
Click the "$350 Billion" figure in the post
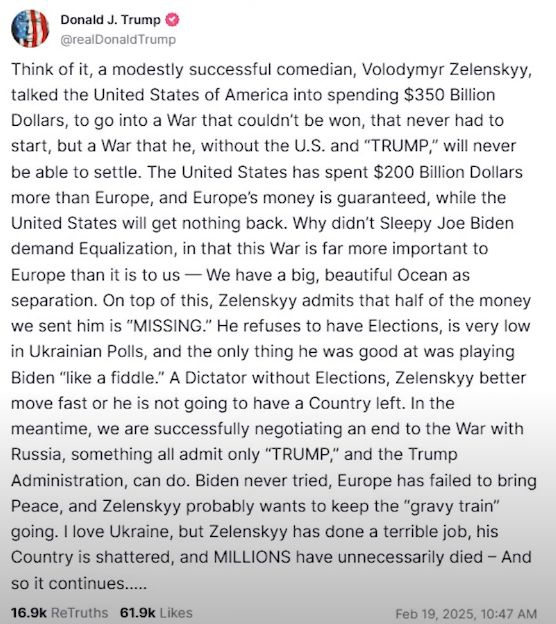[449, 95]
